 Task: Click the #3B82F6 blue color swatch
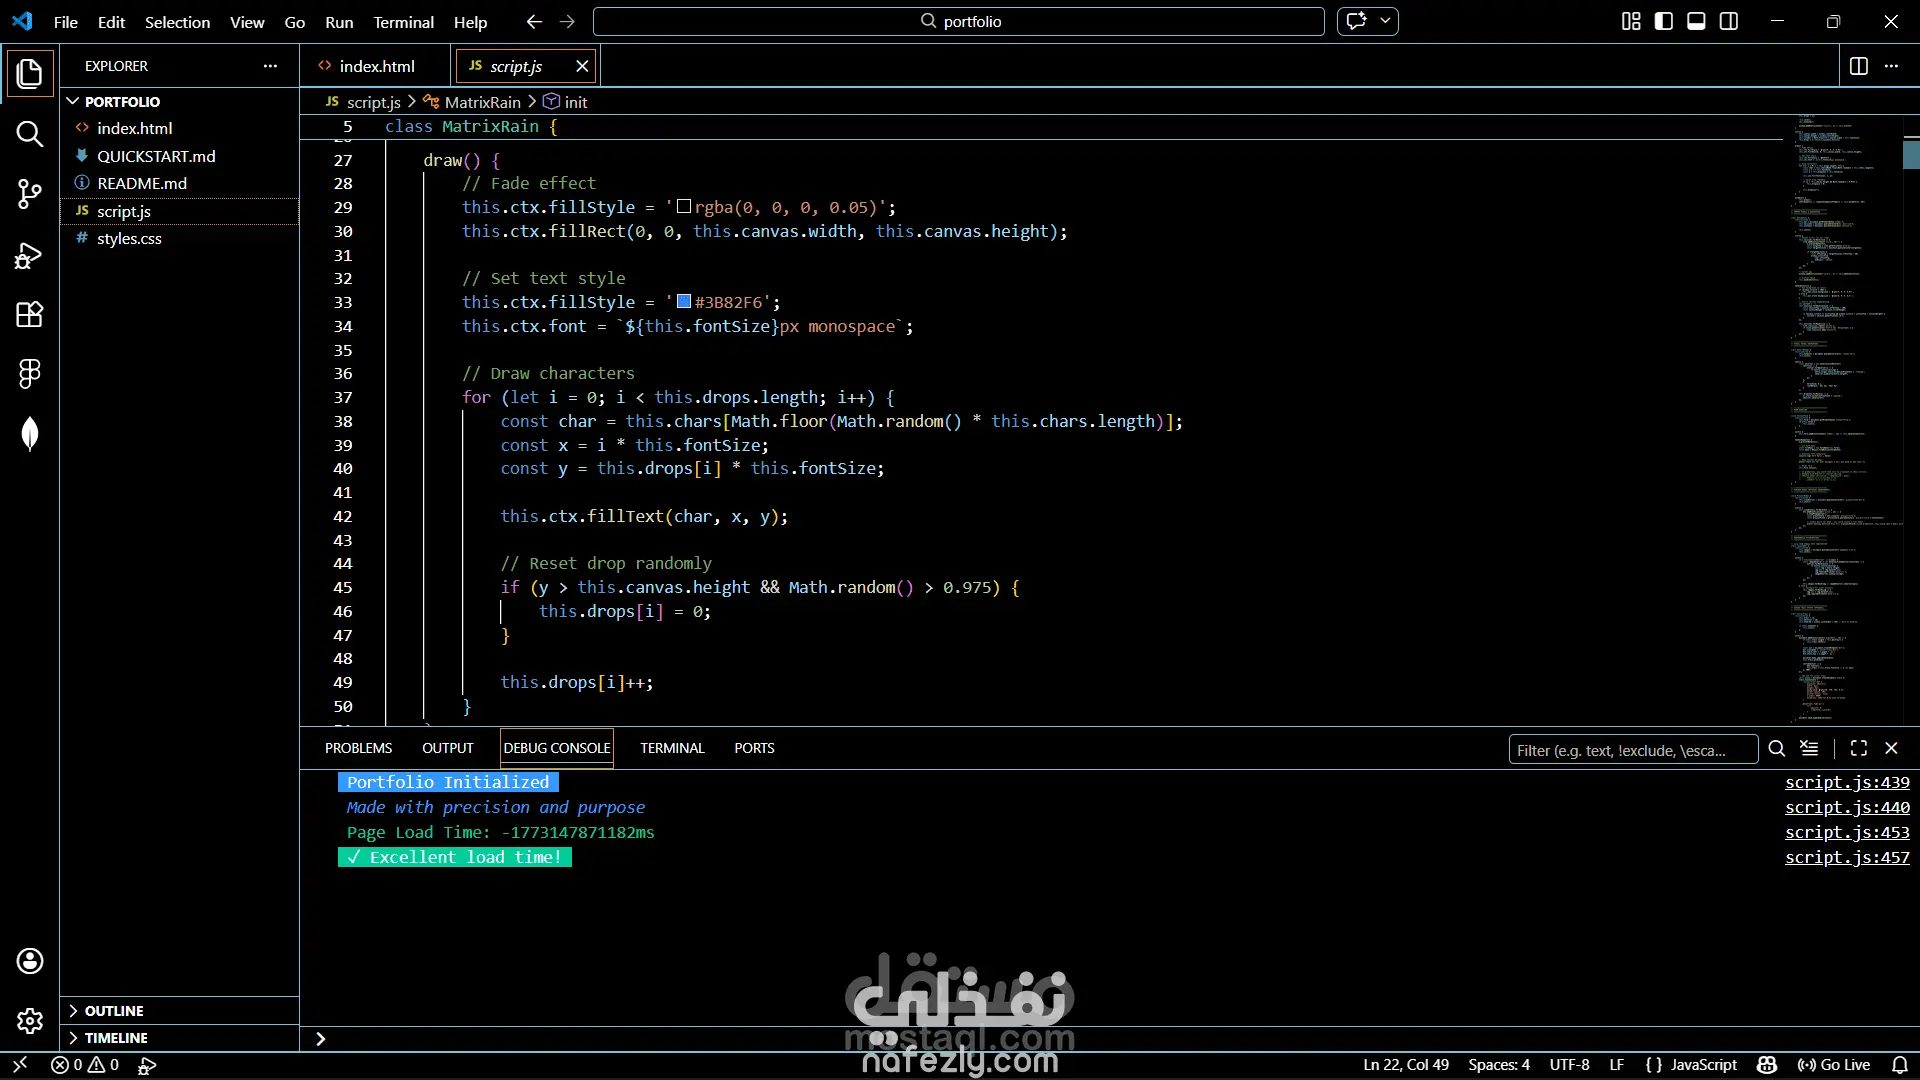(x=684, y=302)
